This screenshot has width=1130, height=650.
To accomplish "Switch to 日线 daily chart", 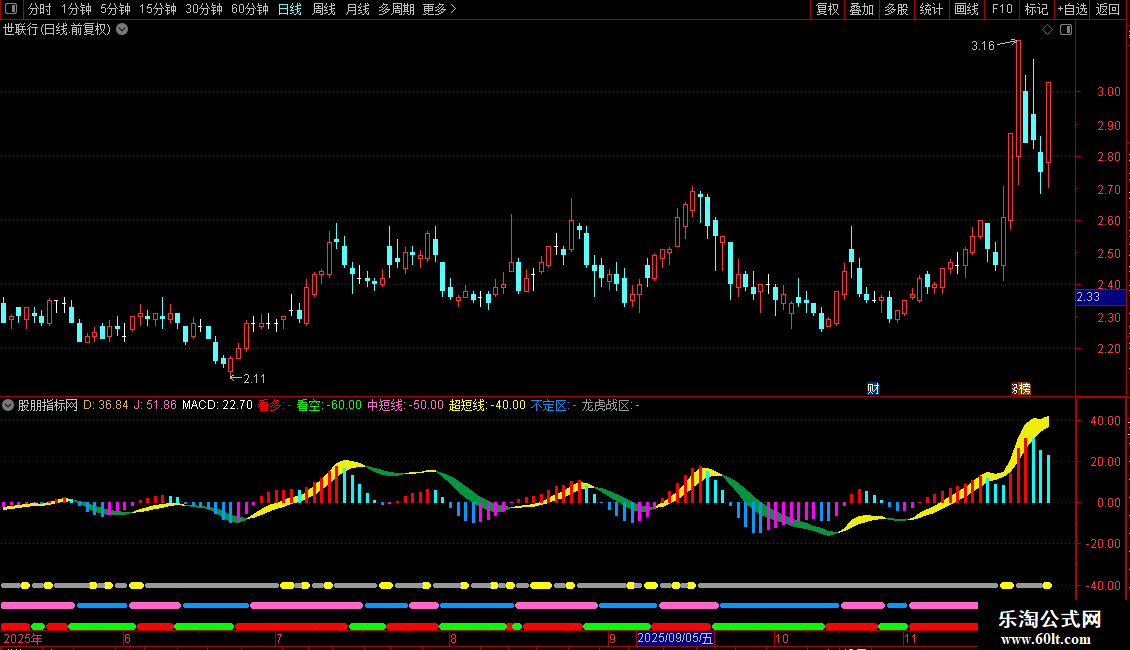I will point(290,9).
